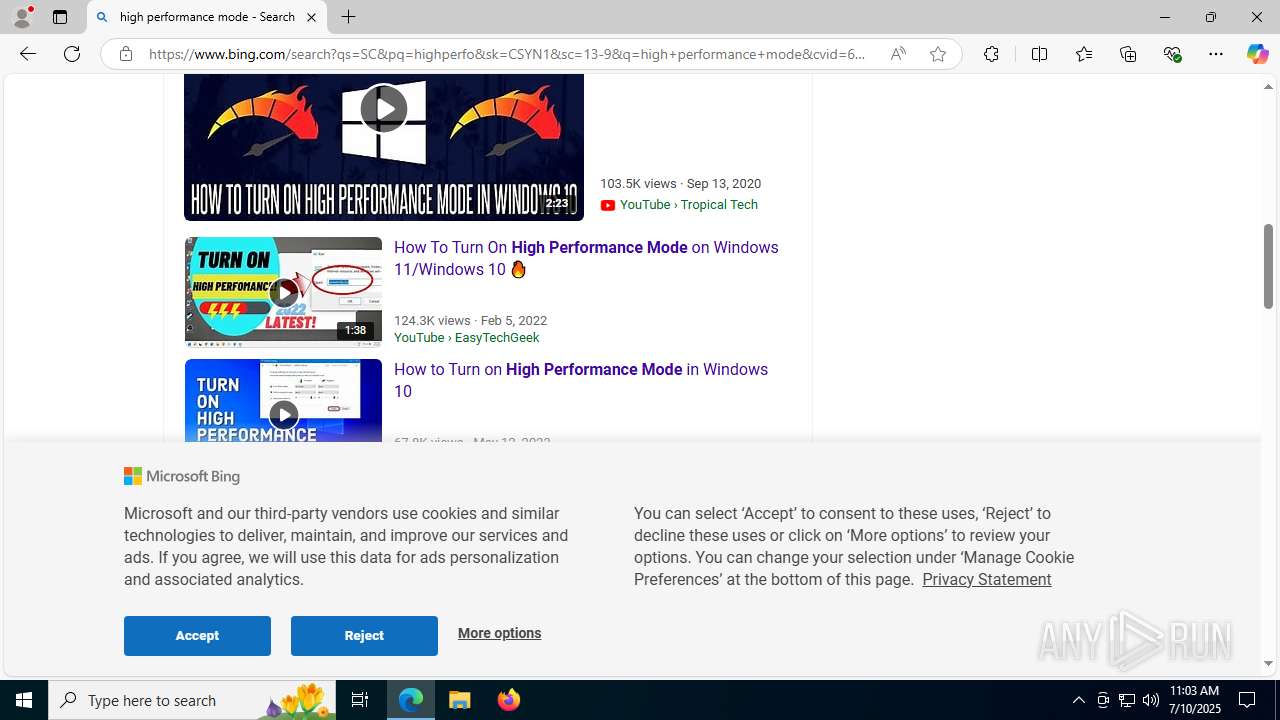This screenshot has height=720, width=1280.
Task: Click the address bar URL
Action: pyautogui.click(x=507, y=54)
